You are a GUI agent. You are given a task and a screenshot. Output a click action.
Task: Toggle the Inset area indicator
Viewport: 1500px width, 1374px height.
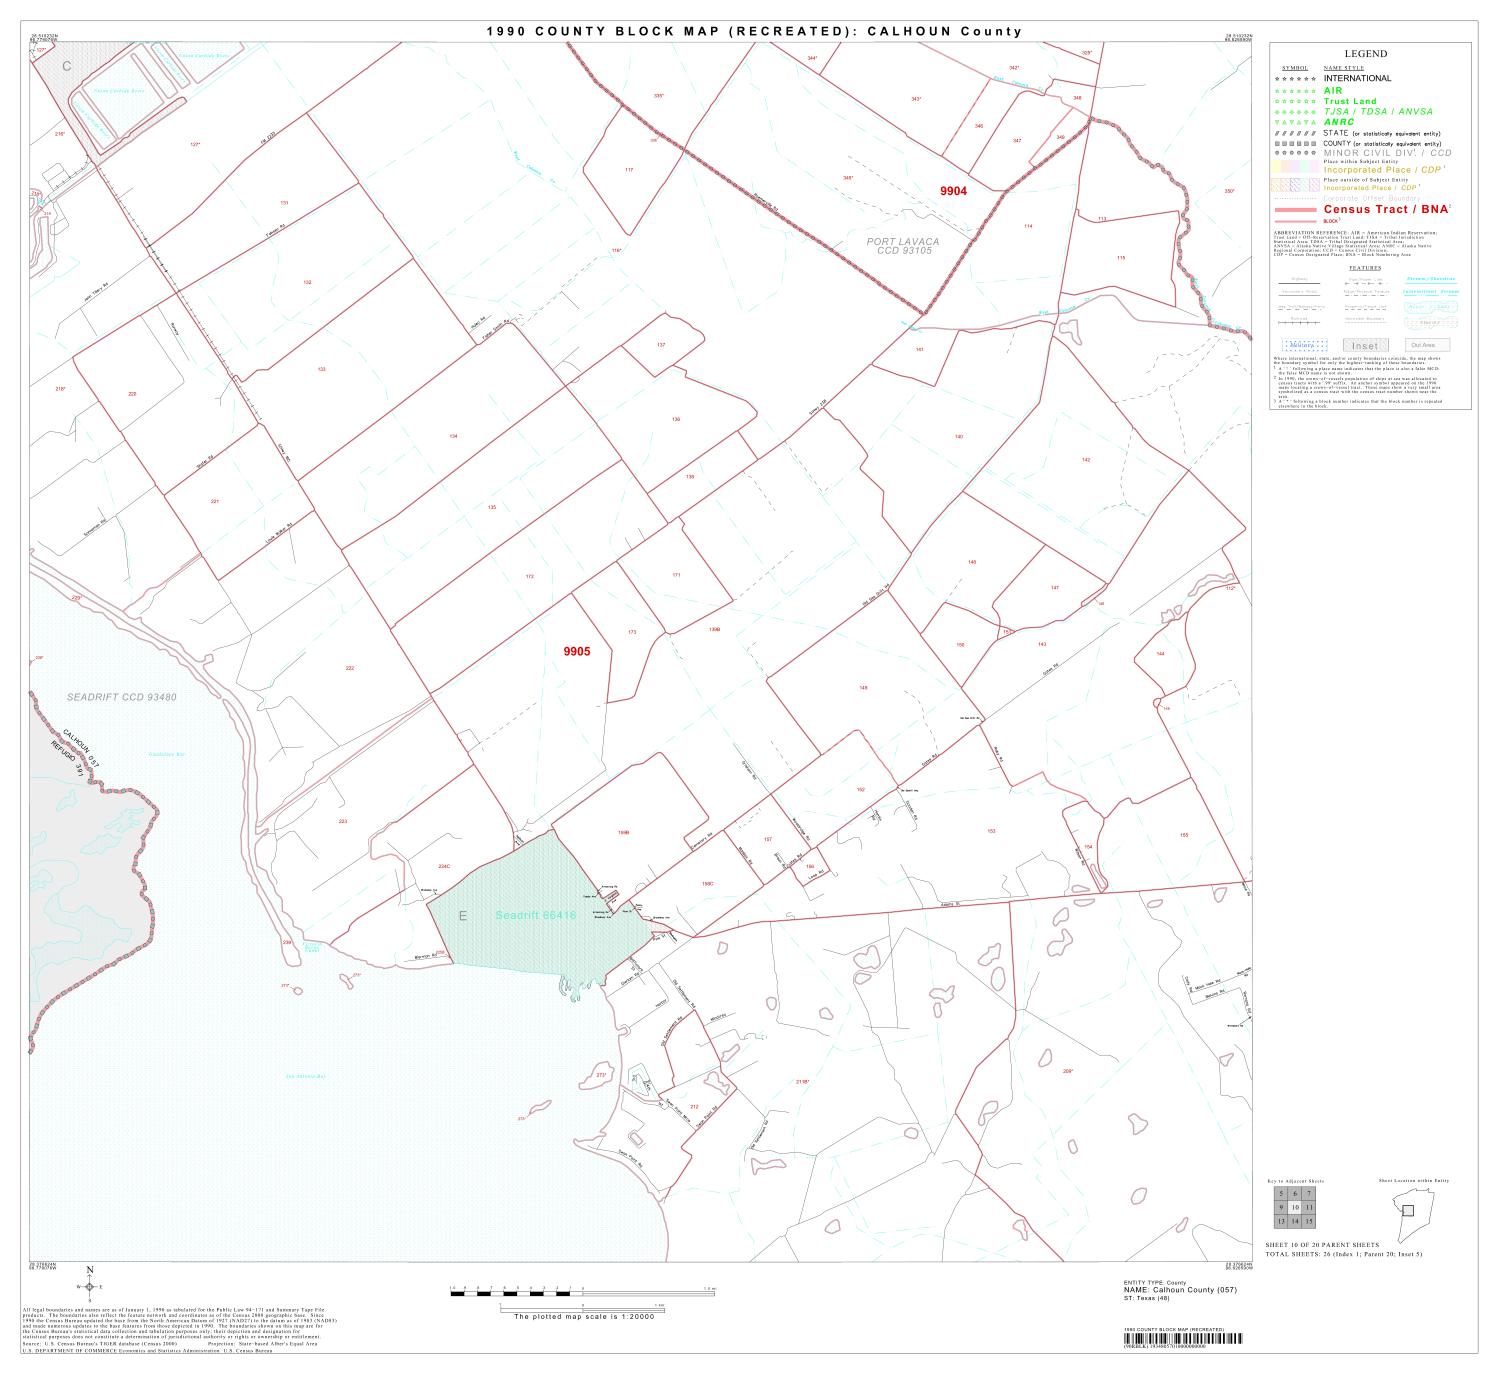pyautogui.click(x=1366, y=344)
